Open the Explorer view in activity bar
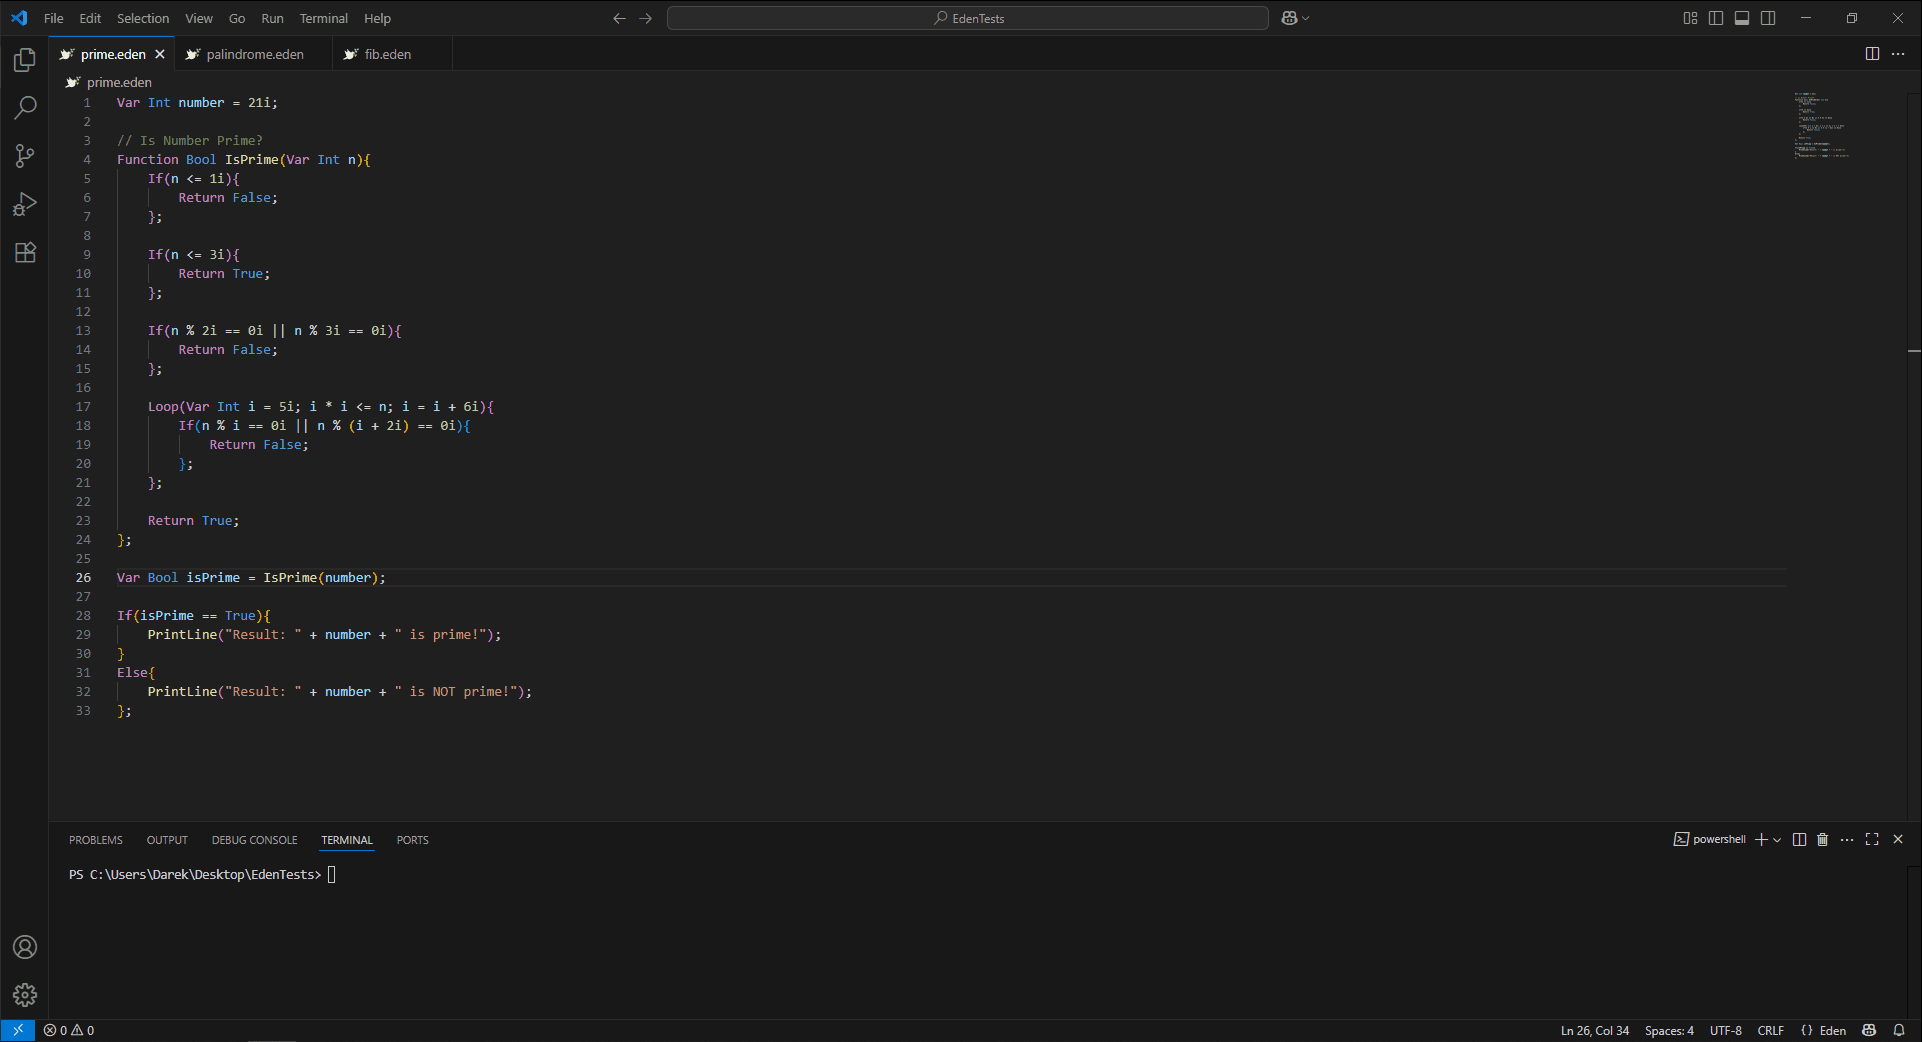 [x=25, y=60]
